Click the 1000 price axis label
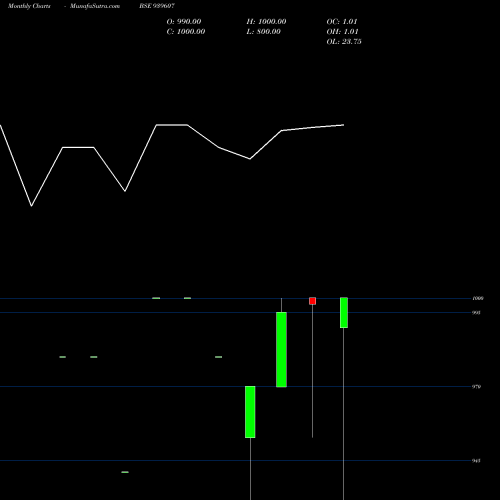The height and width of the screenshot is (500, 500). (478, 298)
